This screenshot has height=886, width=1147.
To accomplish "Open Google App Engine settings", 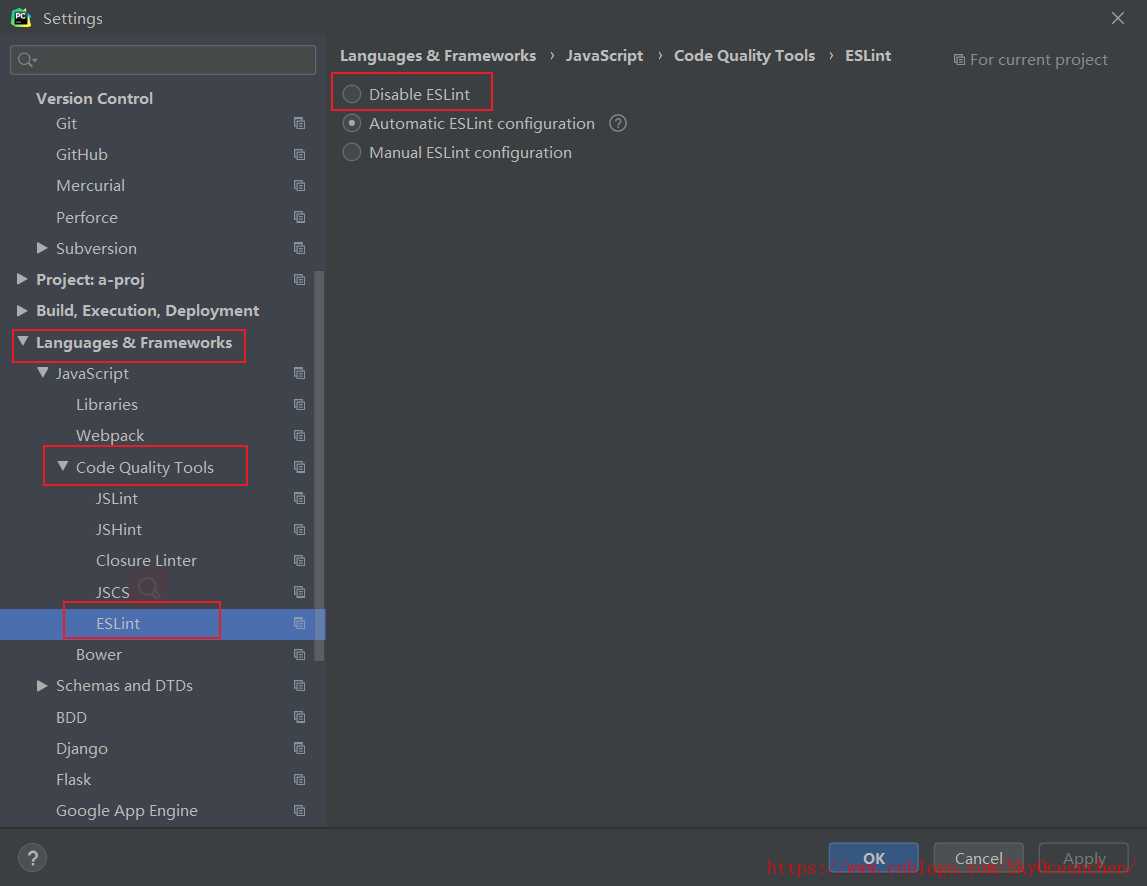I will (127, 811).
